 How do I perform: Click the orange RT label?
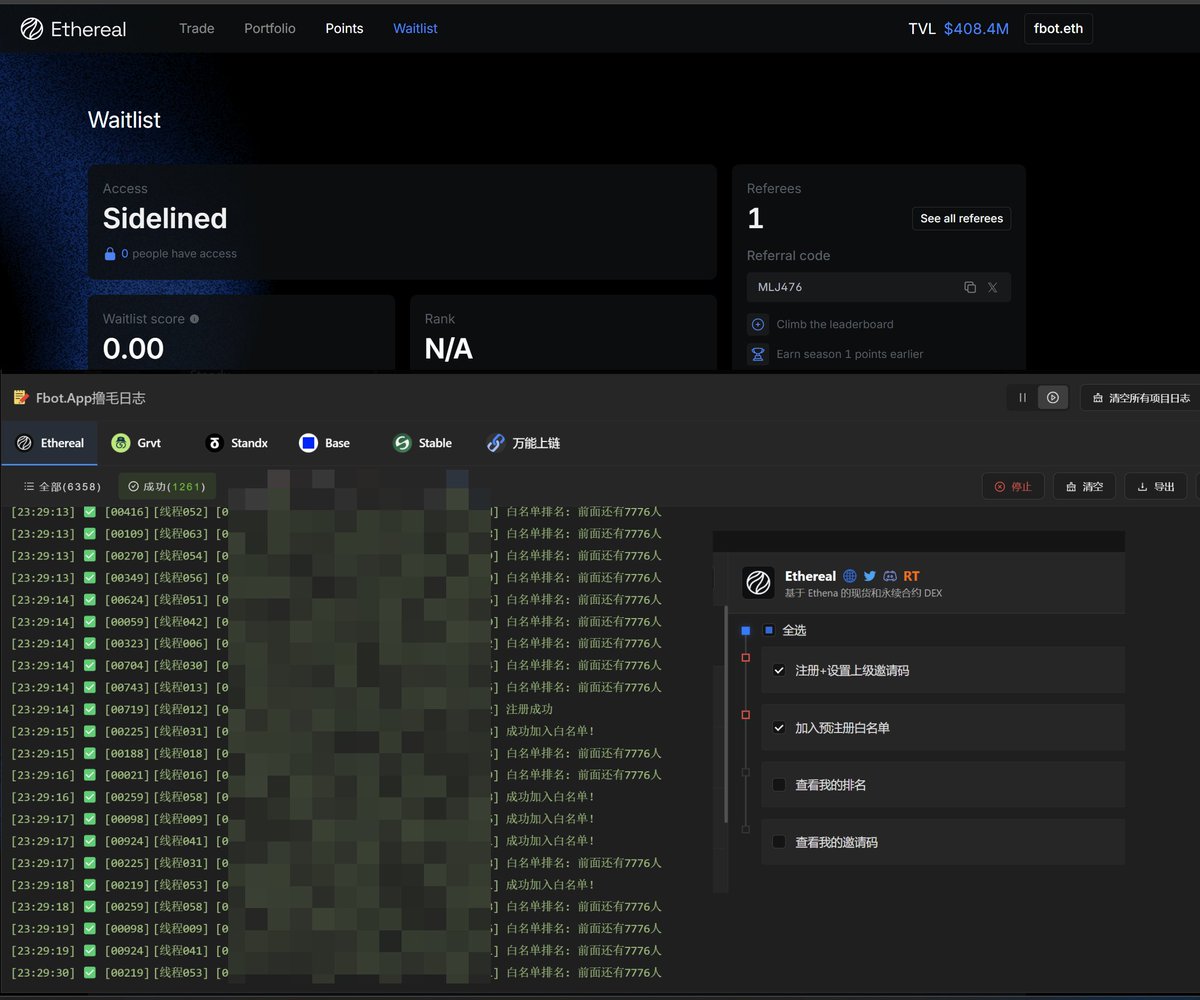click(911, 576)
